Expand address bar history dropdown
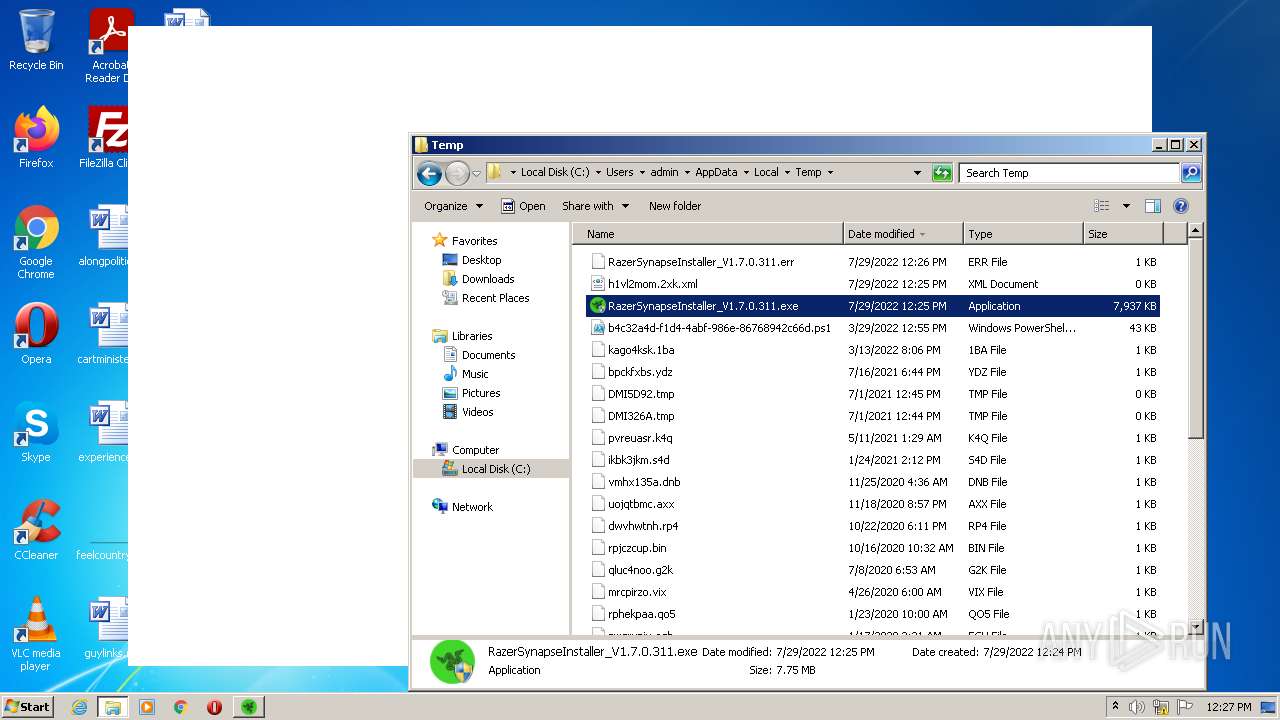The image size is (1280, 720). click(x=917, y=173)
